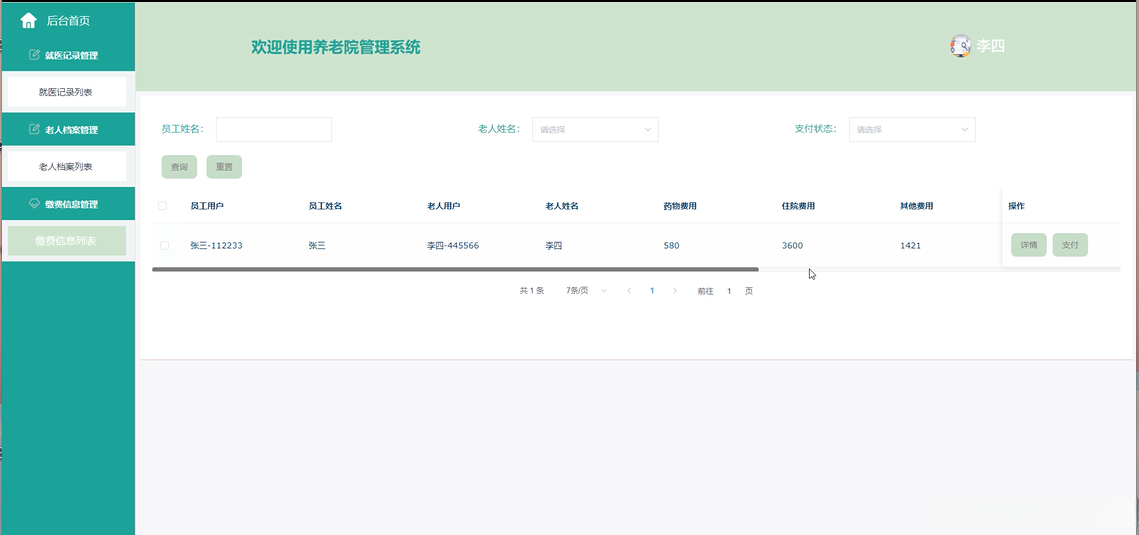Open 老人档案列表 menu item
Viewport: 1139px width, 535px height.
(x=67, y=166)
